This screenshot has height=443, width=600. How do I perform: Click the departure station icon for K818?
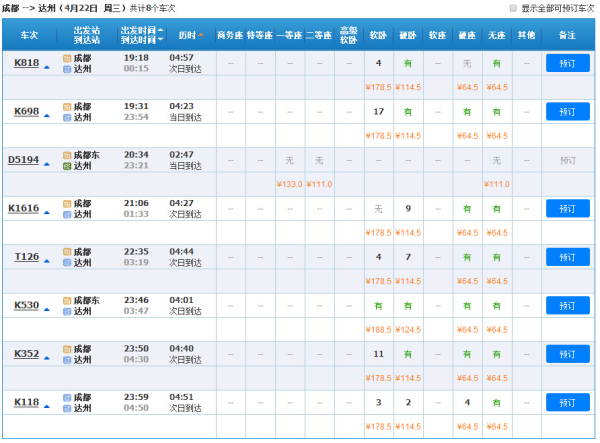(67, 58)
